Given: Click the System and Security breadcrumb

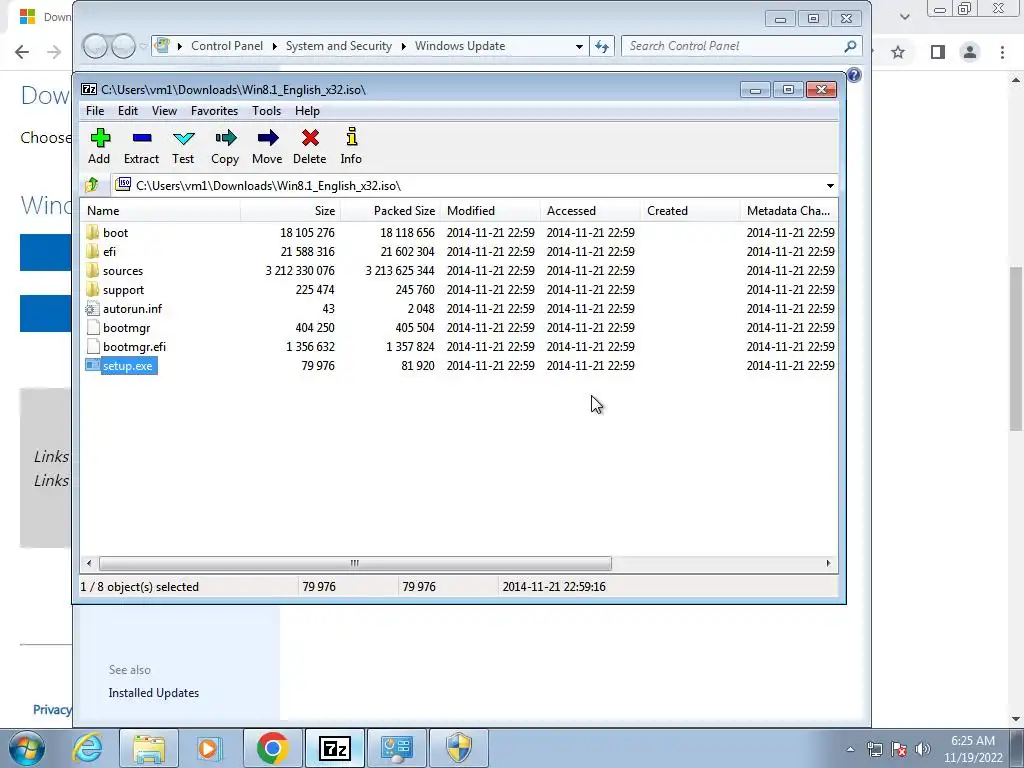Looking at the screenshot, I should [x=338, y=46].
